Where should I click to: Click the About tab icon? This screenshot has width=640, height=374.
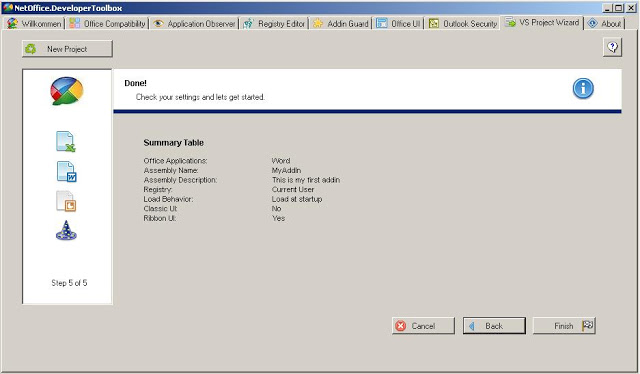[x=593, y=23]
